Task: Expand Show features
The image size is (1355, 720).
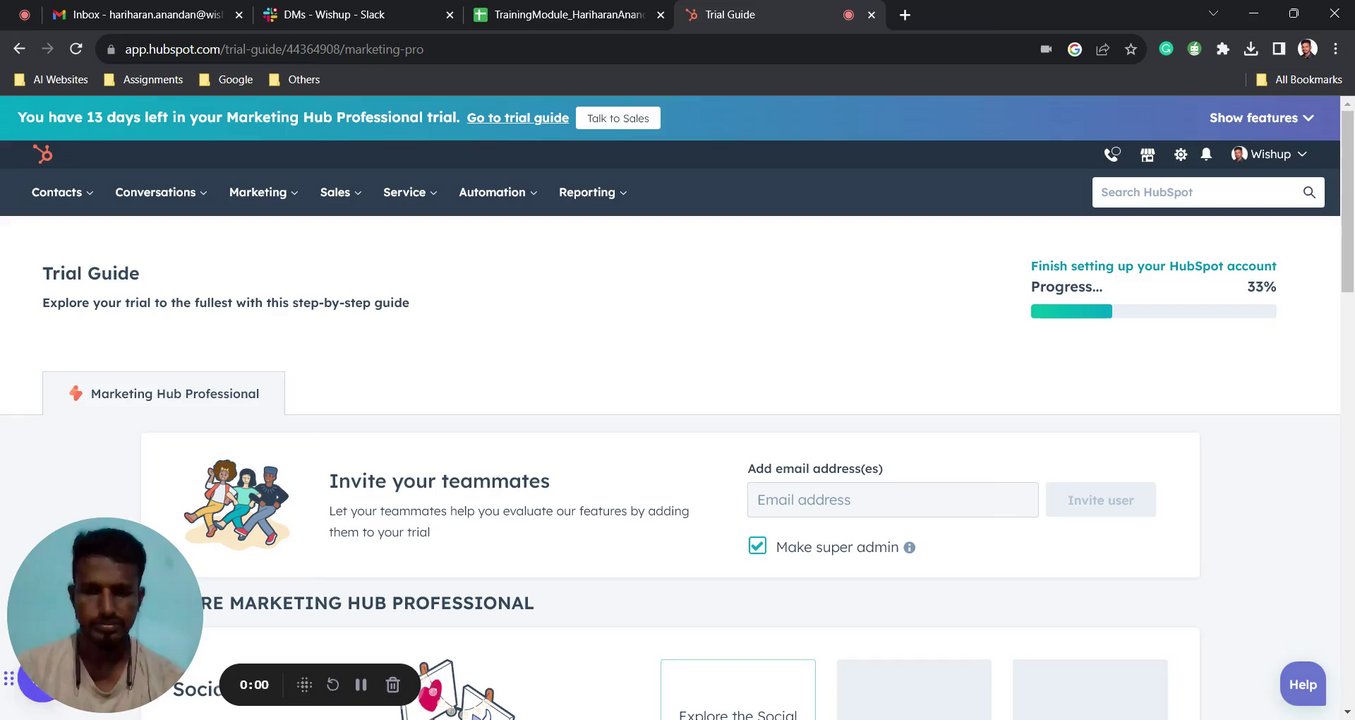Action: coord(1261,118)
